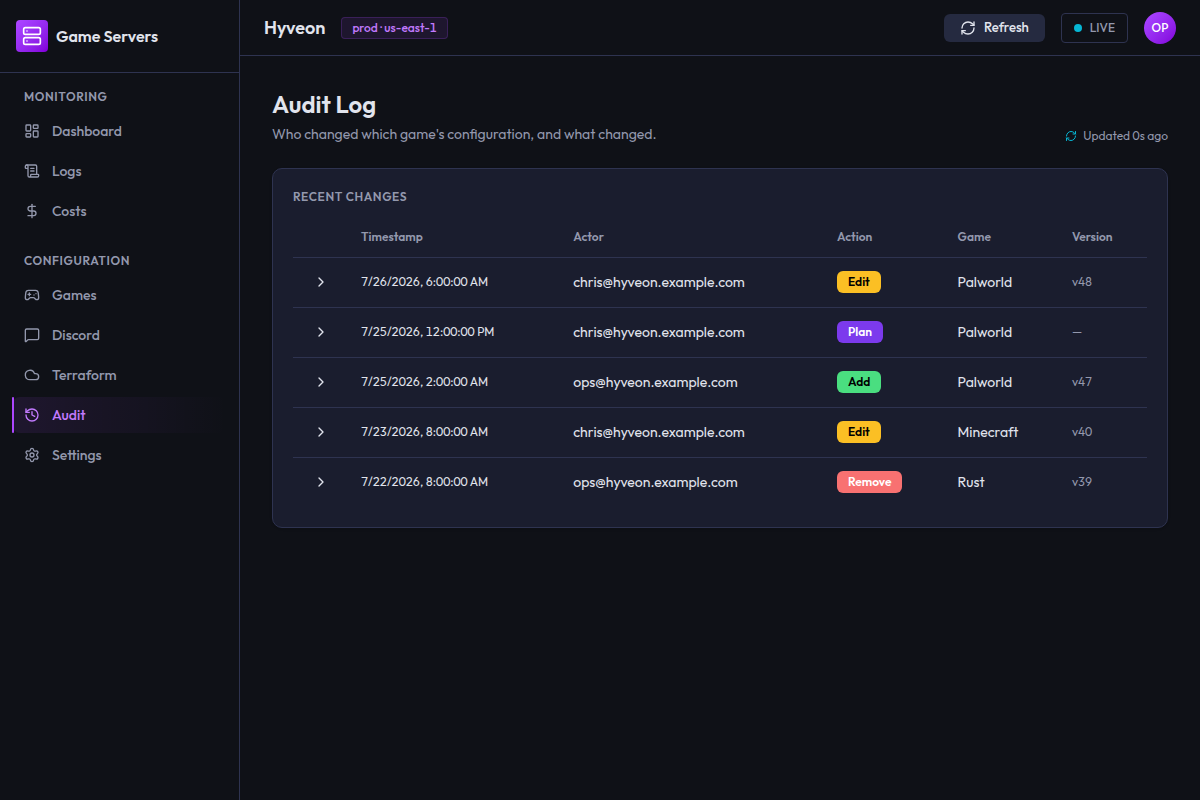Viewport: 1200px width, 800px height.
Task: Expand the 7/25/2026 12:00:00 PM Plan row
Action: (321, 332)
